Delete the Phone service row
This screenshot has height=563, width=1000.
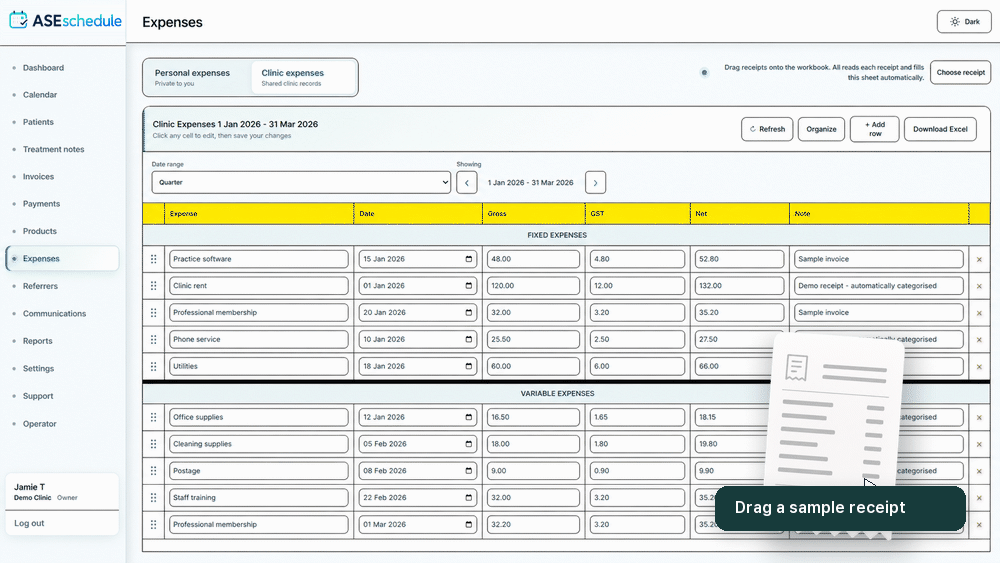979,340
